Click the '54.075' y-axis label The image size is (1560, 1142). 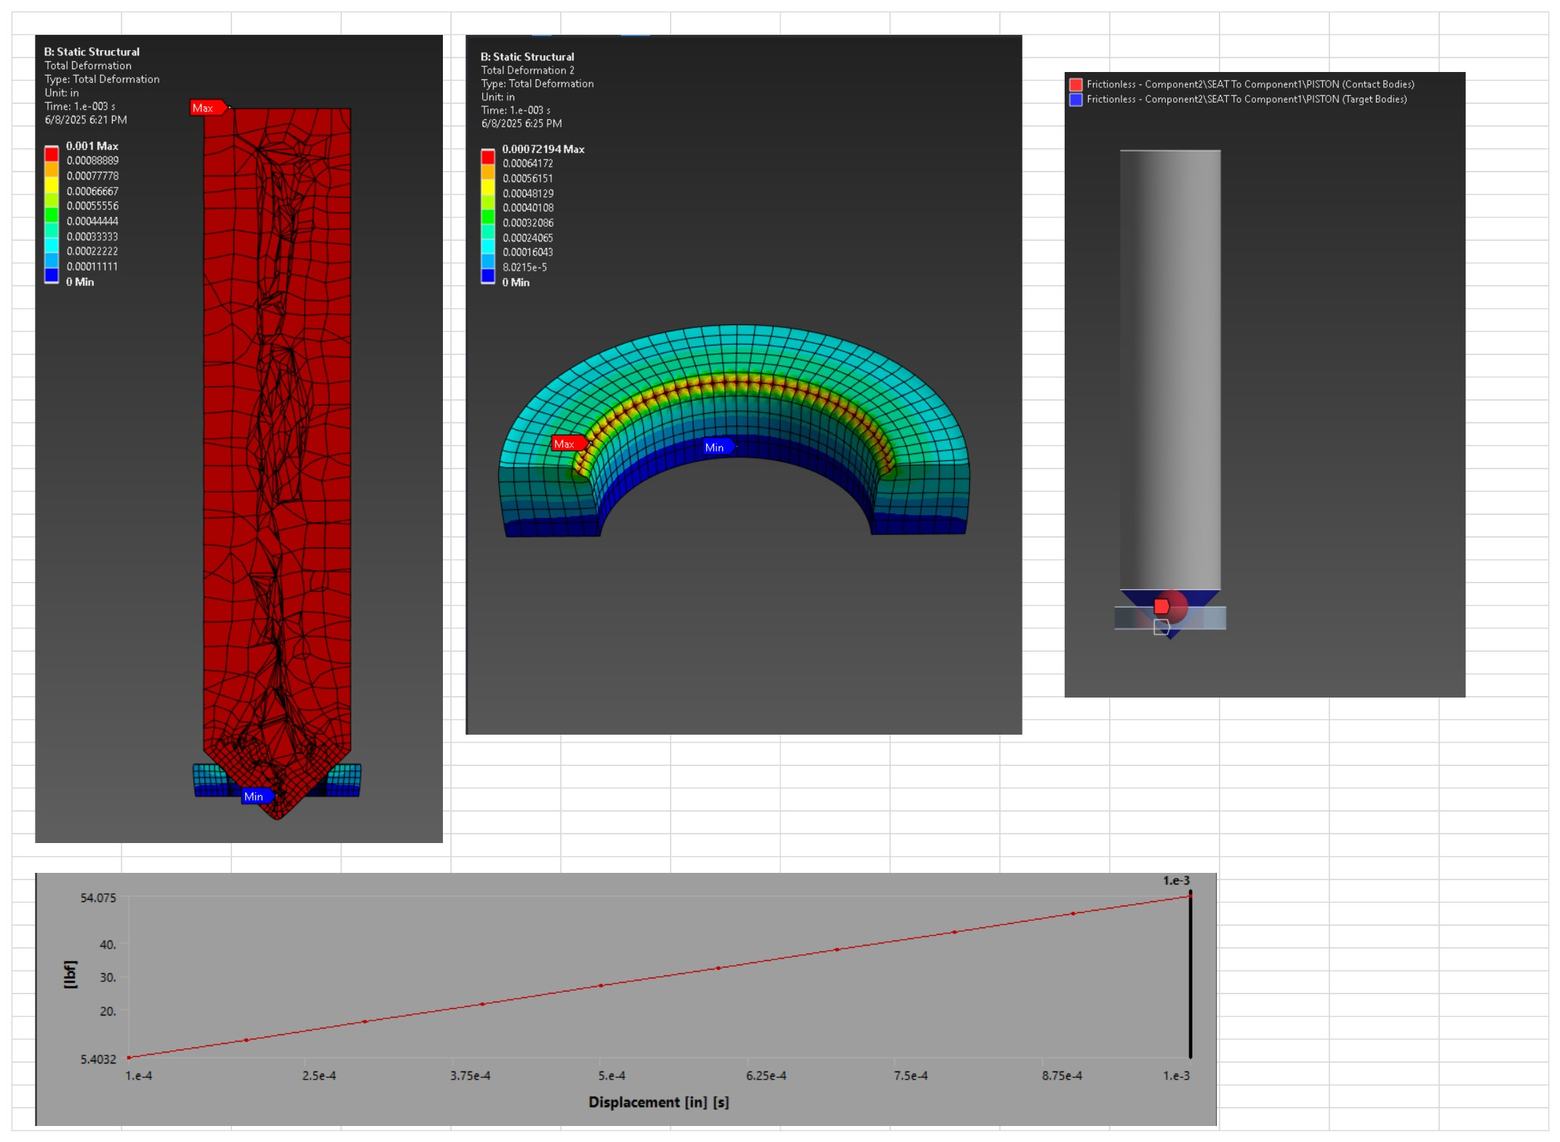(98, 898)
